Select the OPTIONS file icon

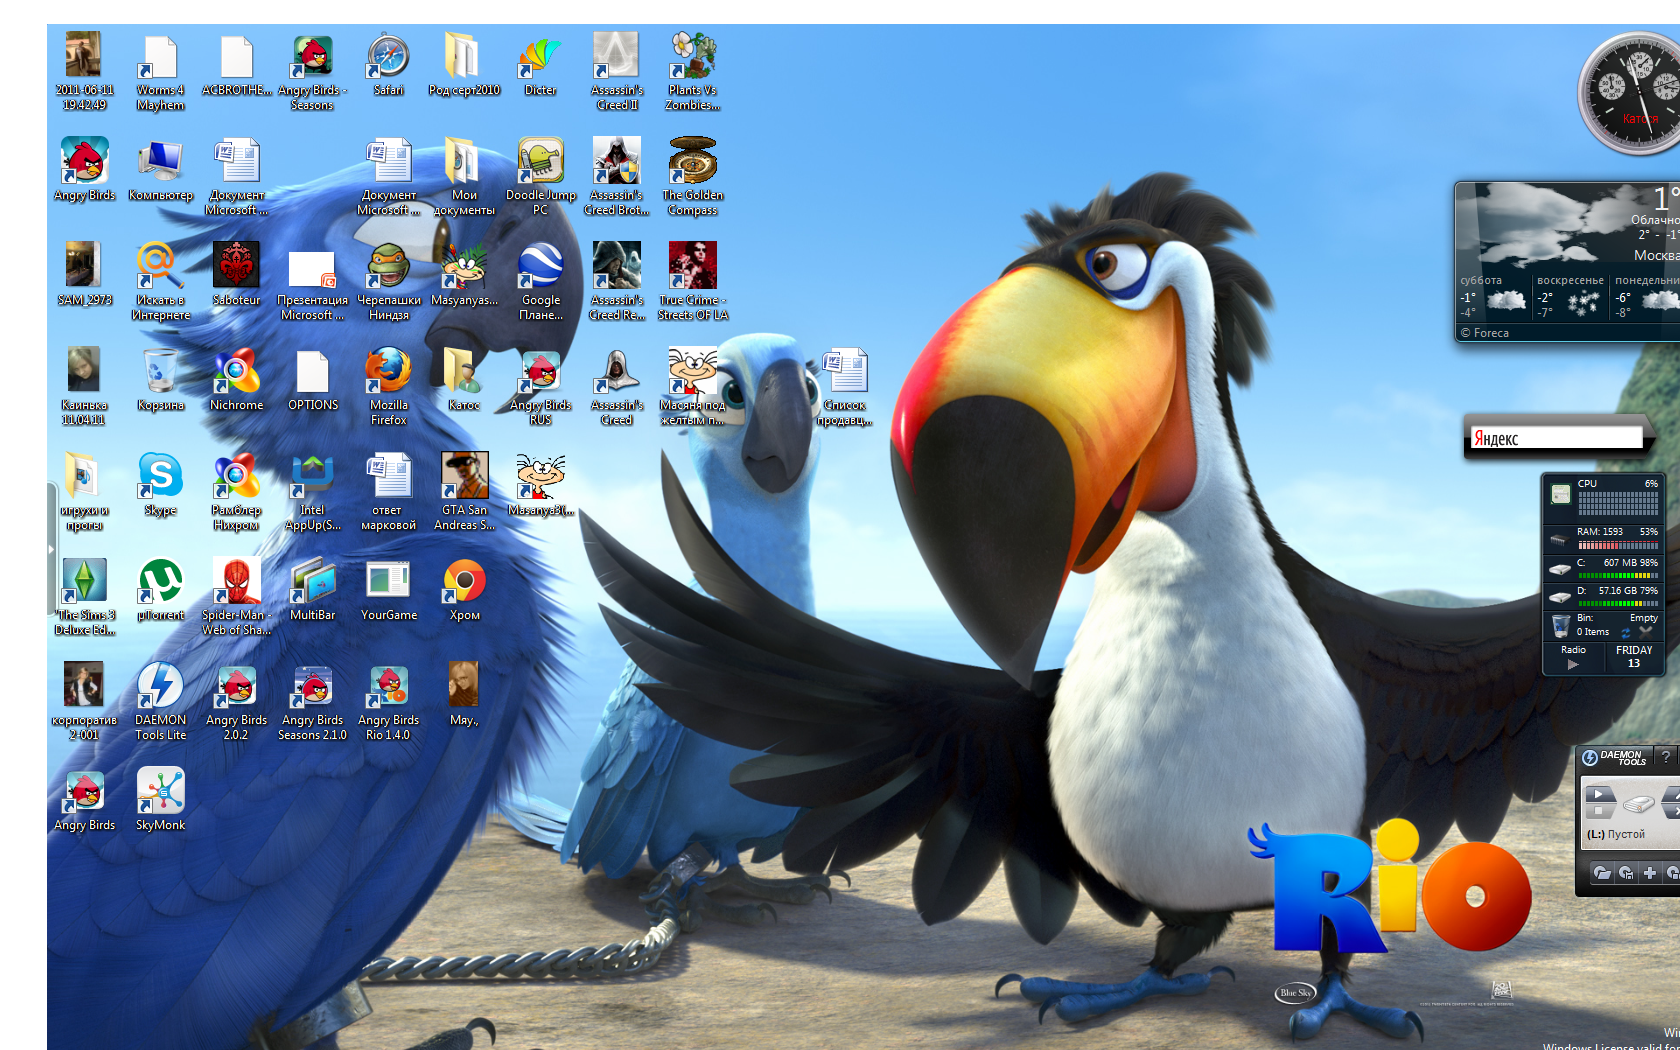pyautogui.click(x=312, y=379)
